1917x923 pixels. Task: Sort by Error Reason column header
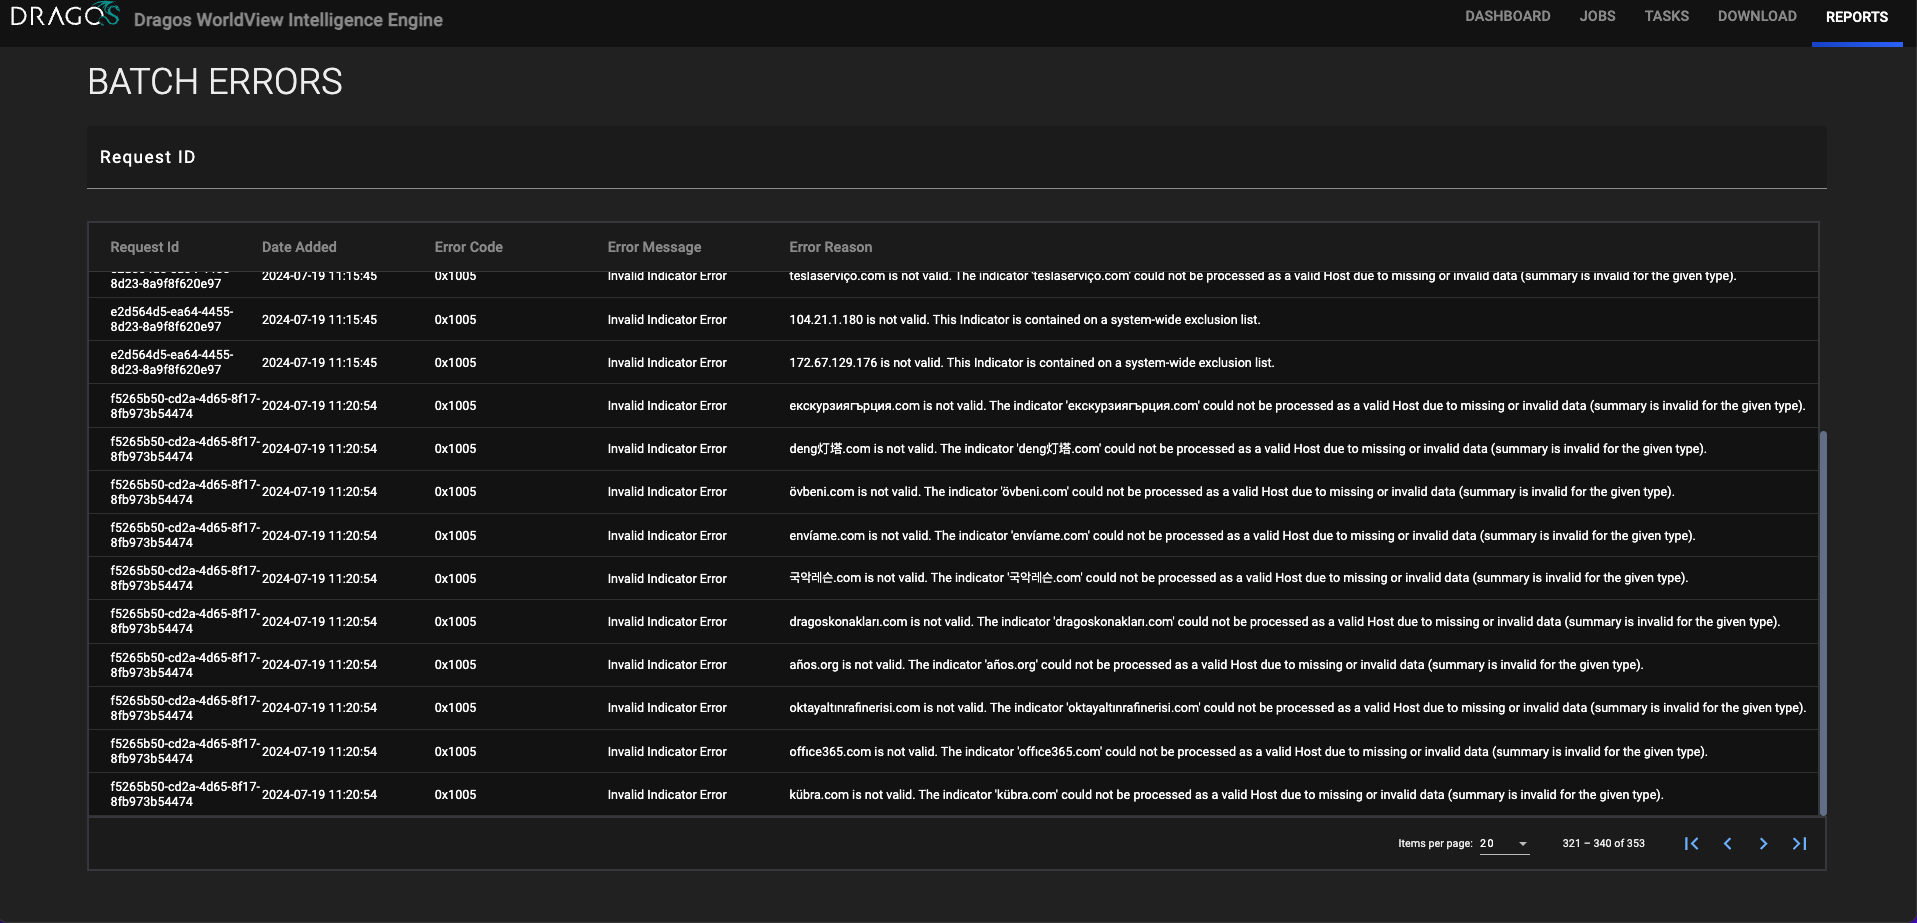point(830,247)
